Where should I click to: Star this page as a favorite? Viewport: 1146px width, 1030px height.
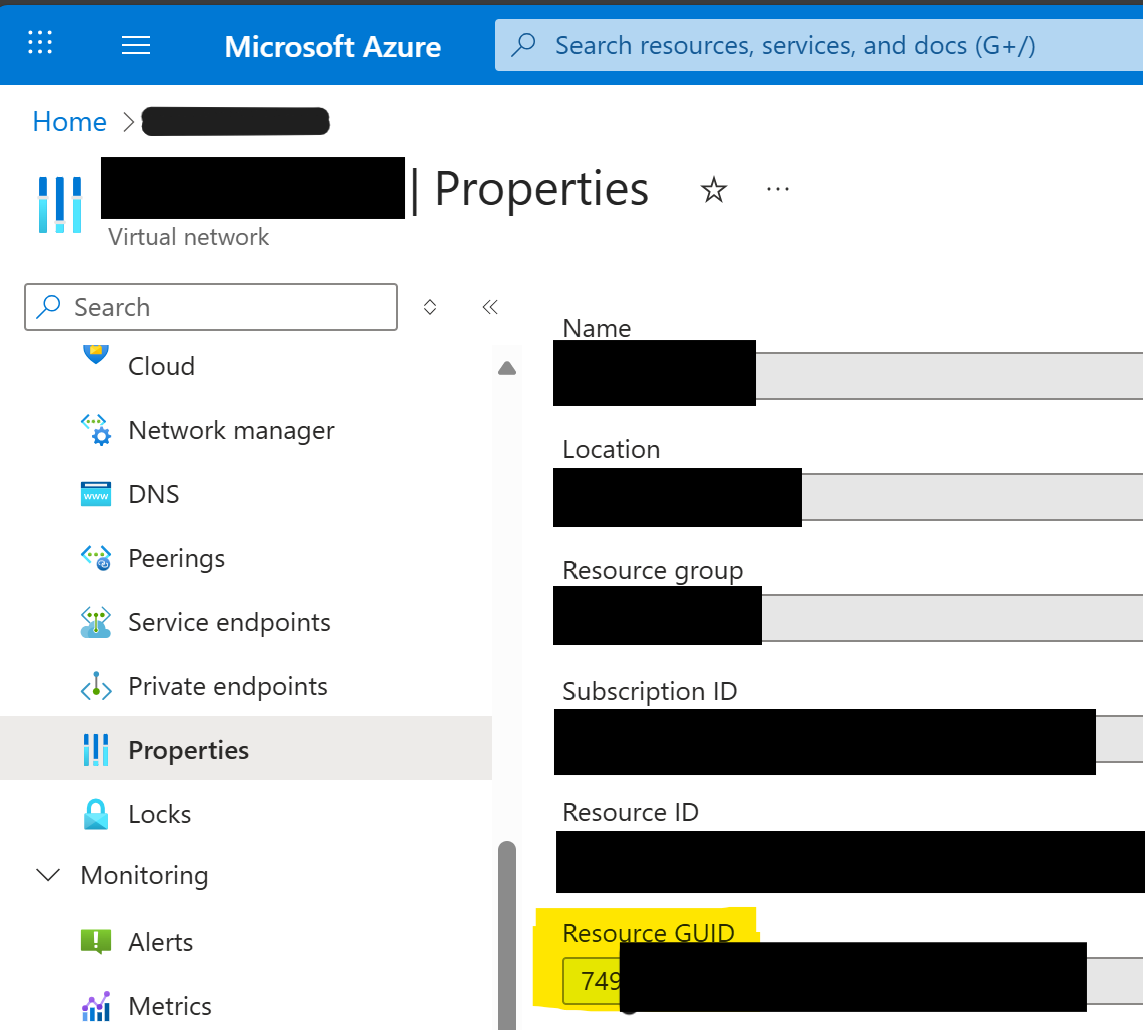click(x=714, y=189)
